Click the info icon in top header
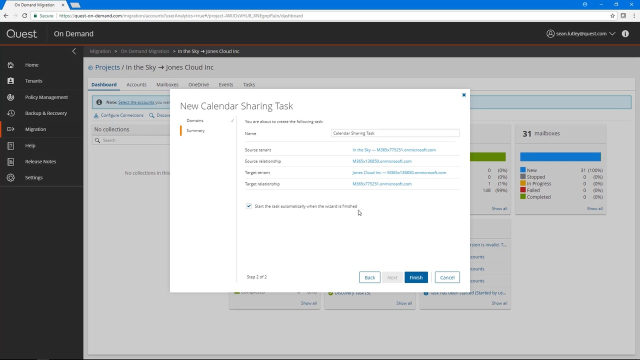 [625, 34]
